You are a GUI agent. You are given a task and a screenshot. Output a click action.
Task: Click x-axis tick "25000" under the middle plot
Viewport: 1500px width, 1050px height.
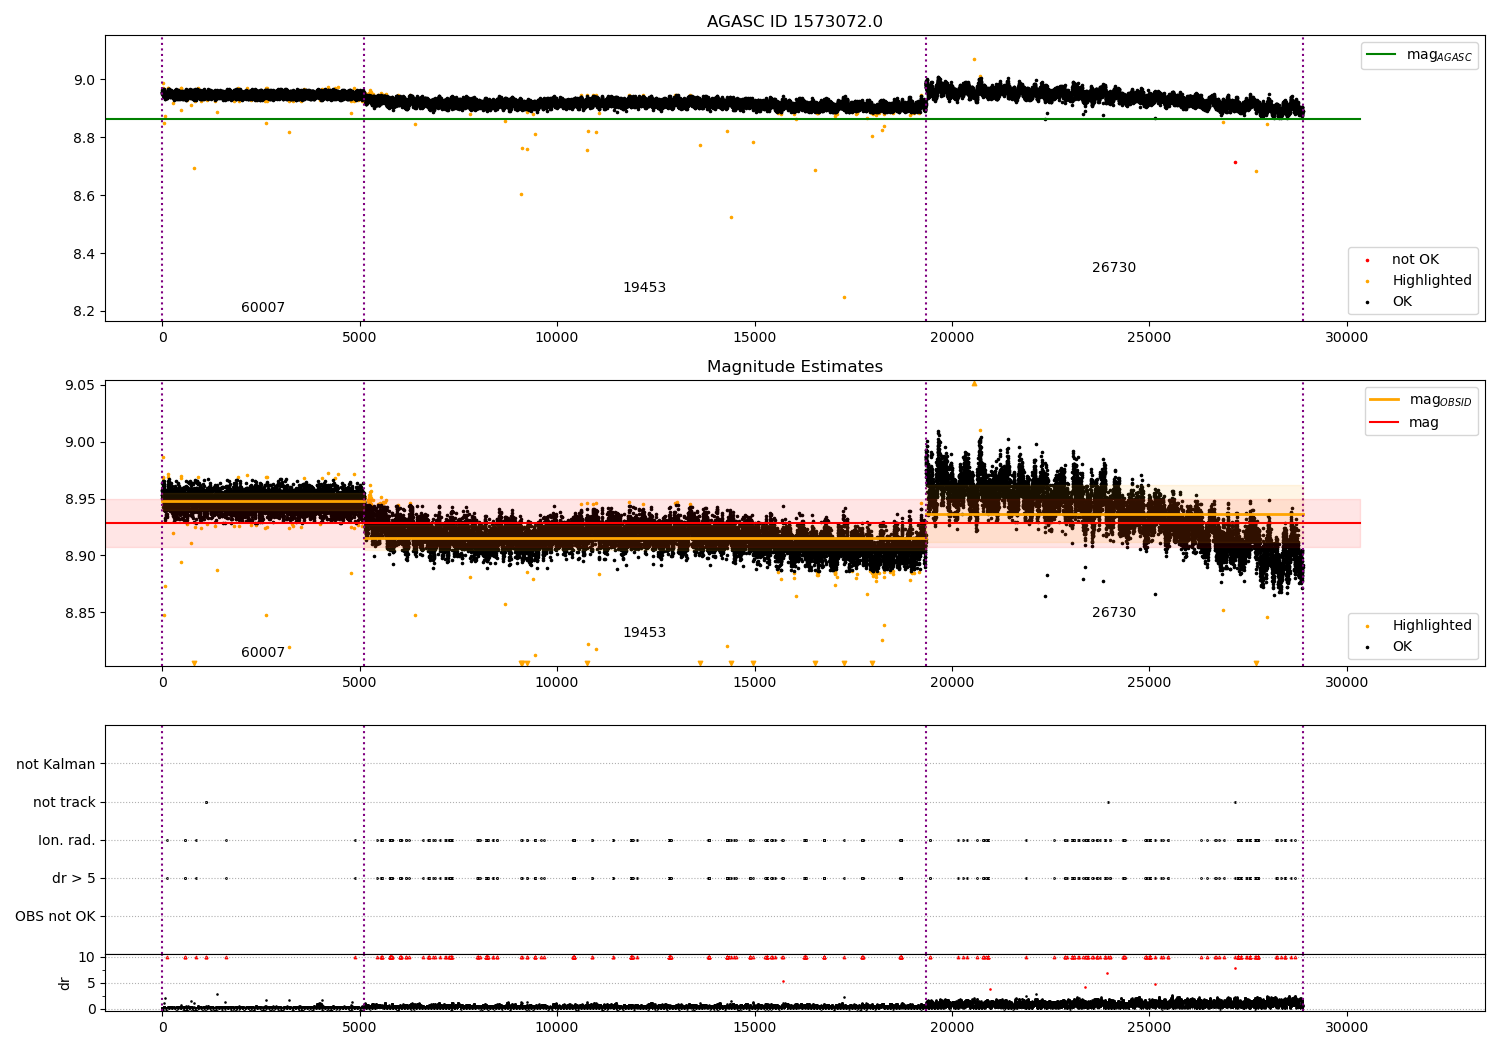[1149, 683]
